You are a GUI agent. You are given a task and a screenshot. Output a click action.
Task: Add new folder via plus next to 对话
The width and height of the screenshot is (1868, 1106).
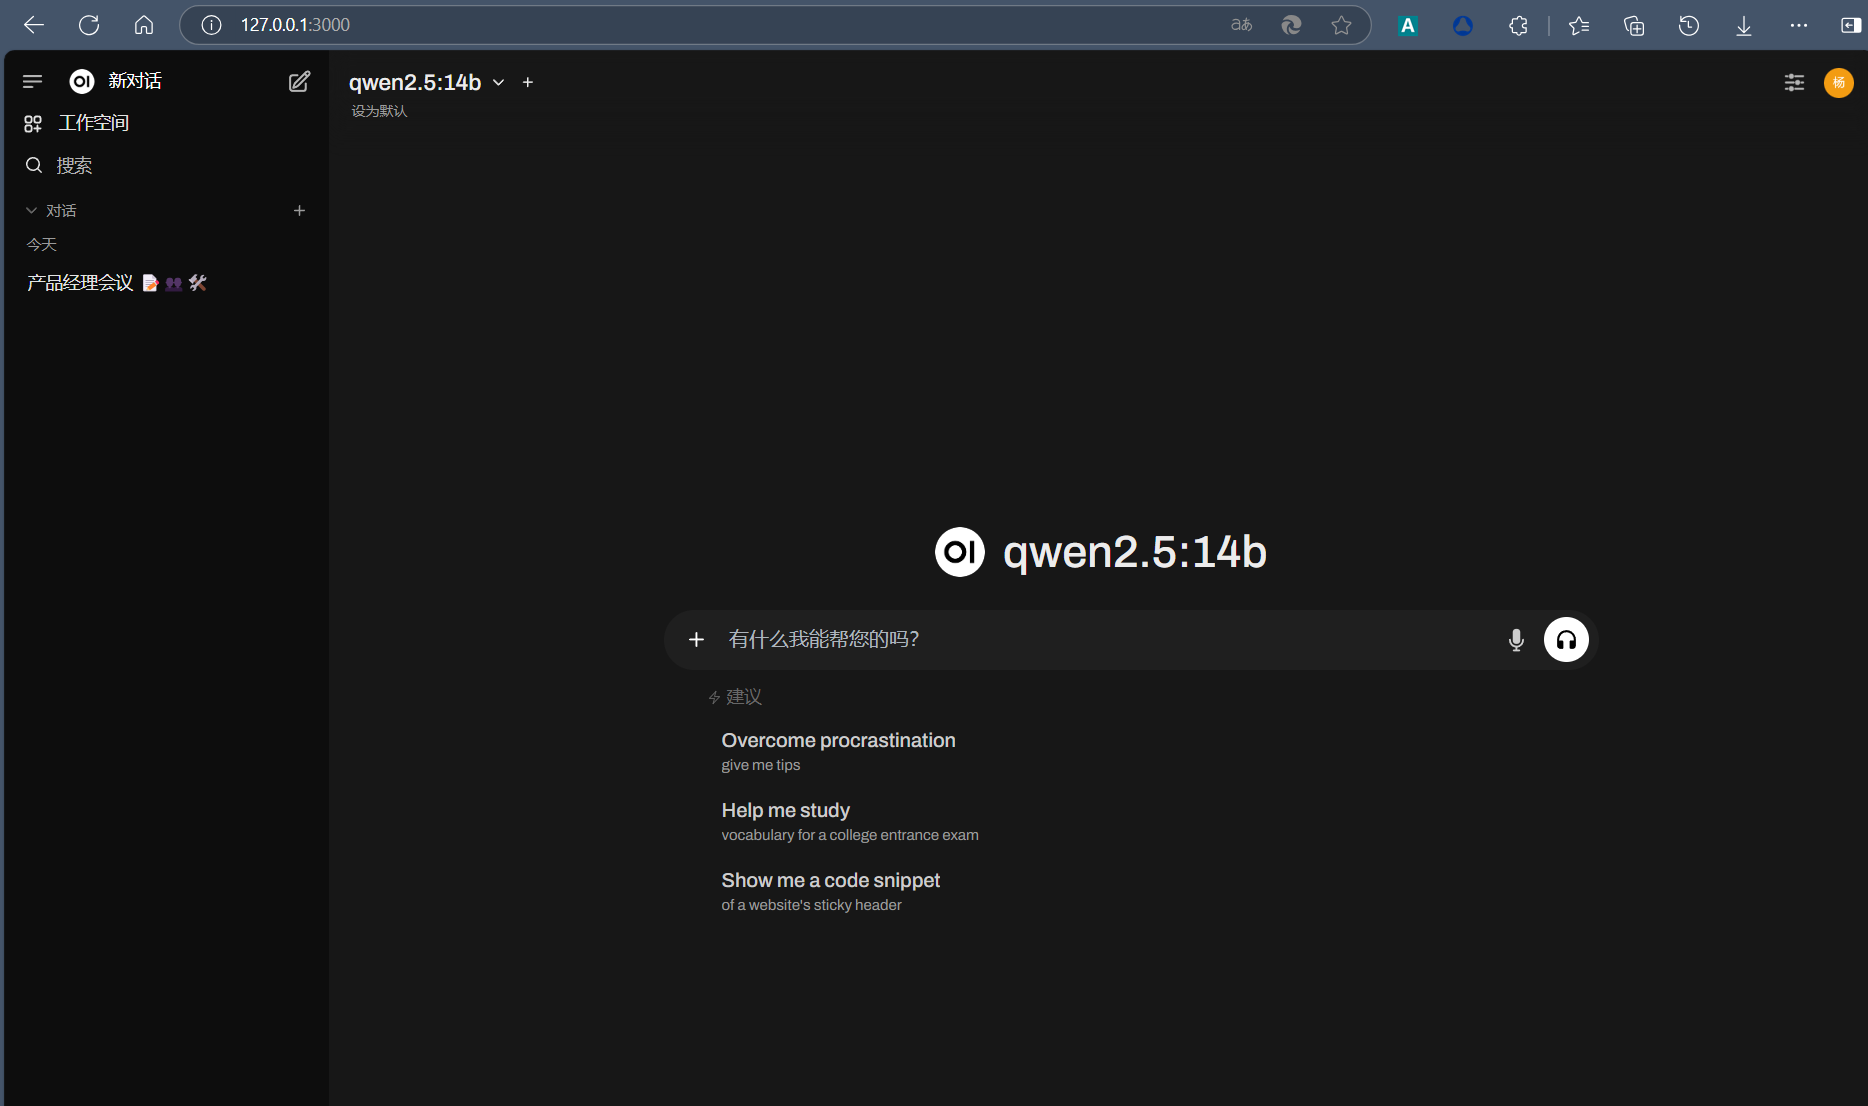tap(299, 210)
